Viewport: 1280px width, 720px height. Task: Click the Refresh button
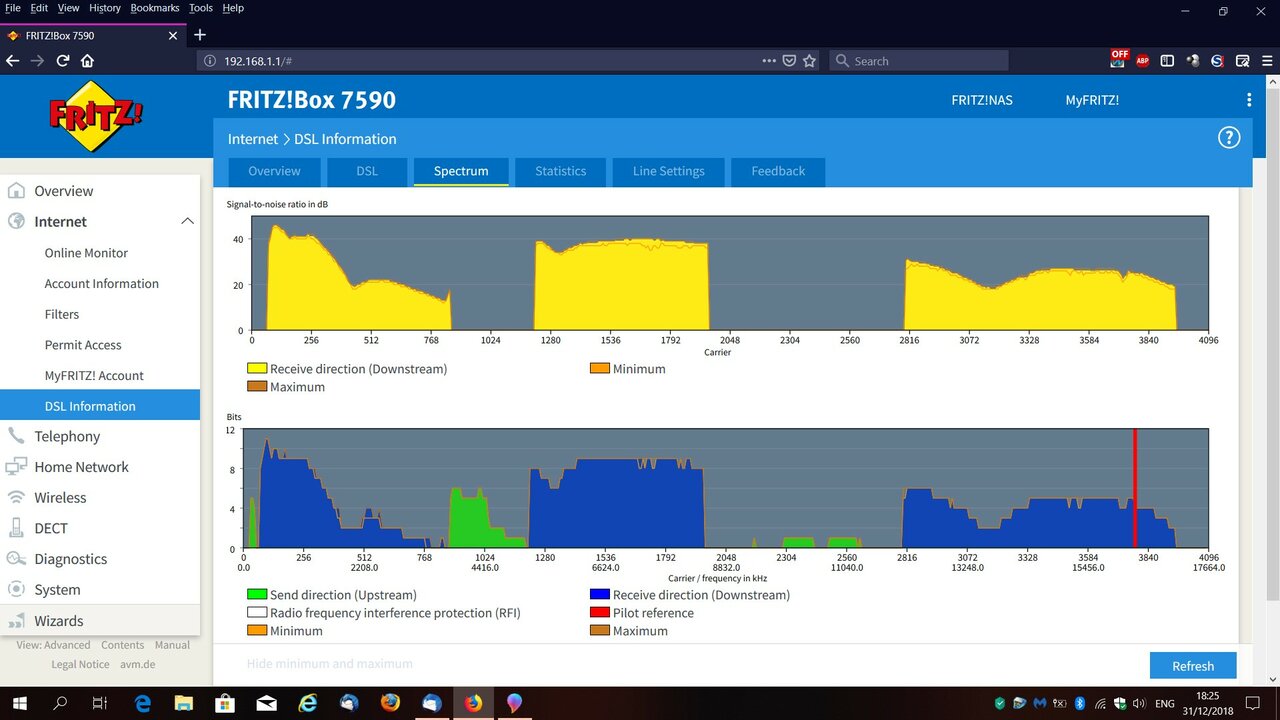pos(1193,666)
